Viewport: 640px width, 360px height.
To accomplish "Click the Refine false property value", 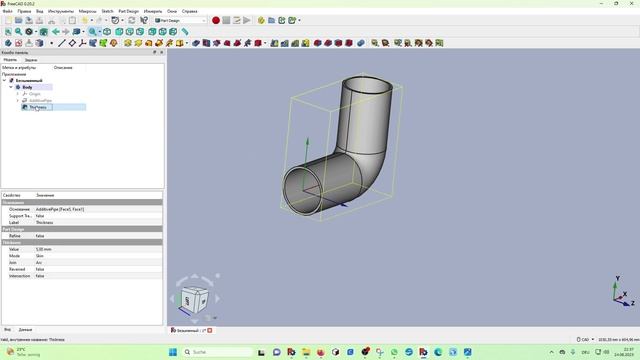I will point(98,236).
